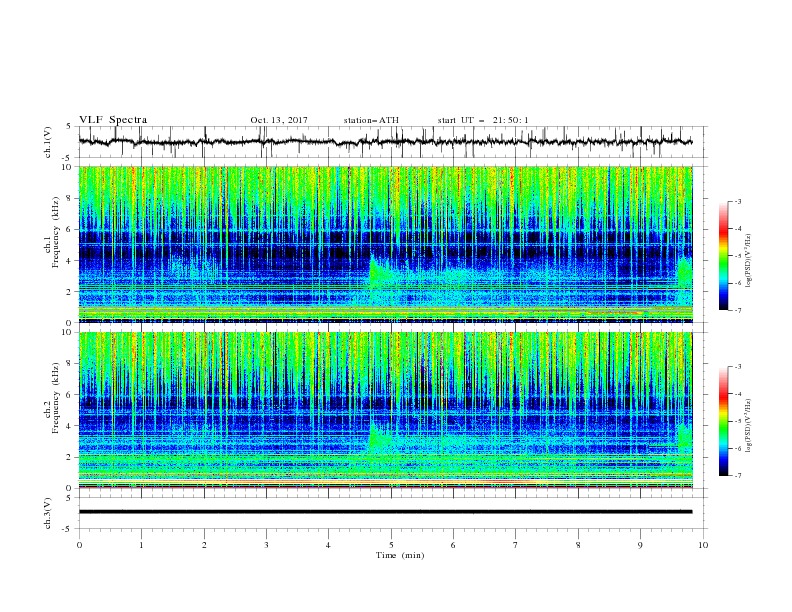Click the "8" kHz tick on ch.1 spectrogram
The image size is (792, 612).
click(70, 198)
